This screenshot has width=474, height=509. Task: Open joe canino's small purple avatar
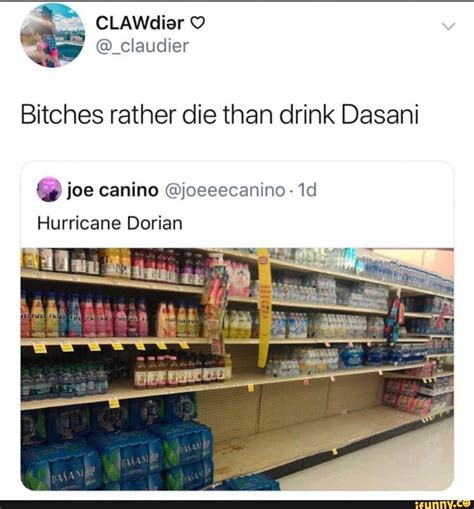(x=49, y=190)
